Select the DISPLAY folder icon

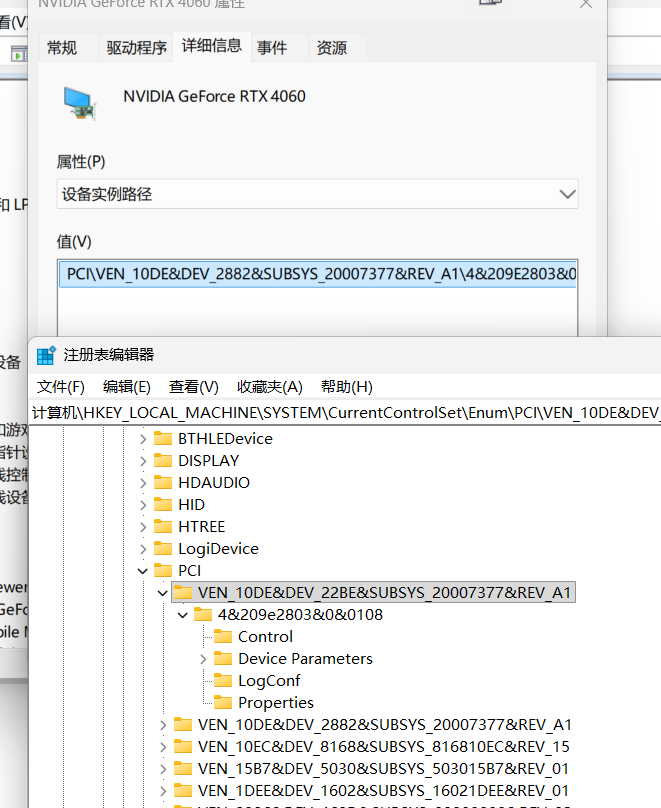[163, 461]
